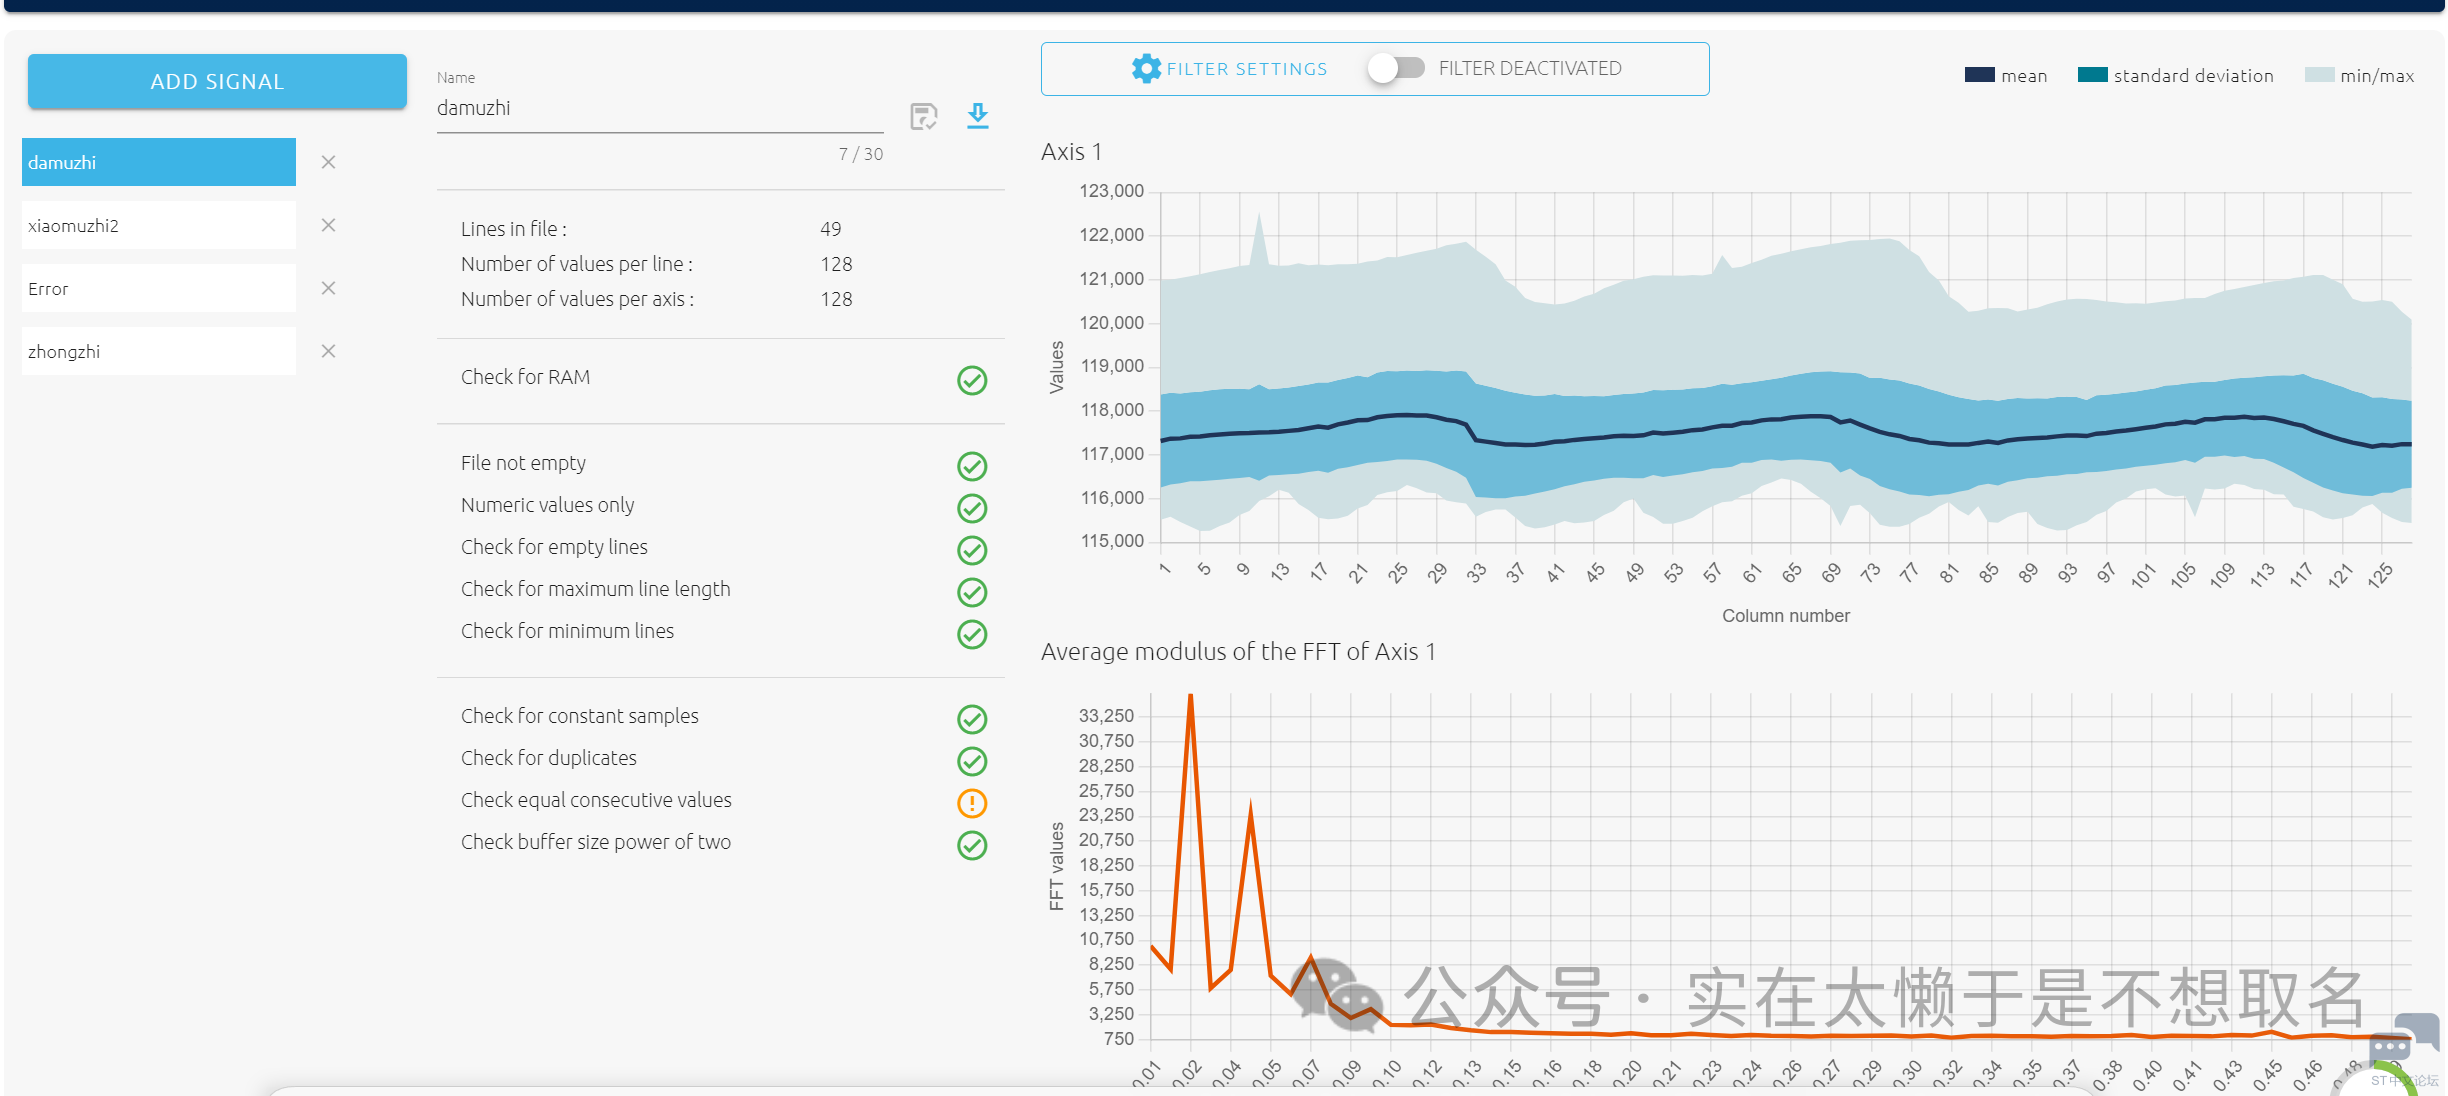Toggle the standard deviation legend swatch
2448x1096 pixels.
pos(2093,75)
